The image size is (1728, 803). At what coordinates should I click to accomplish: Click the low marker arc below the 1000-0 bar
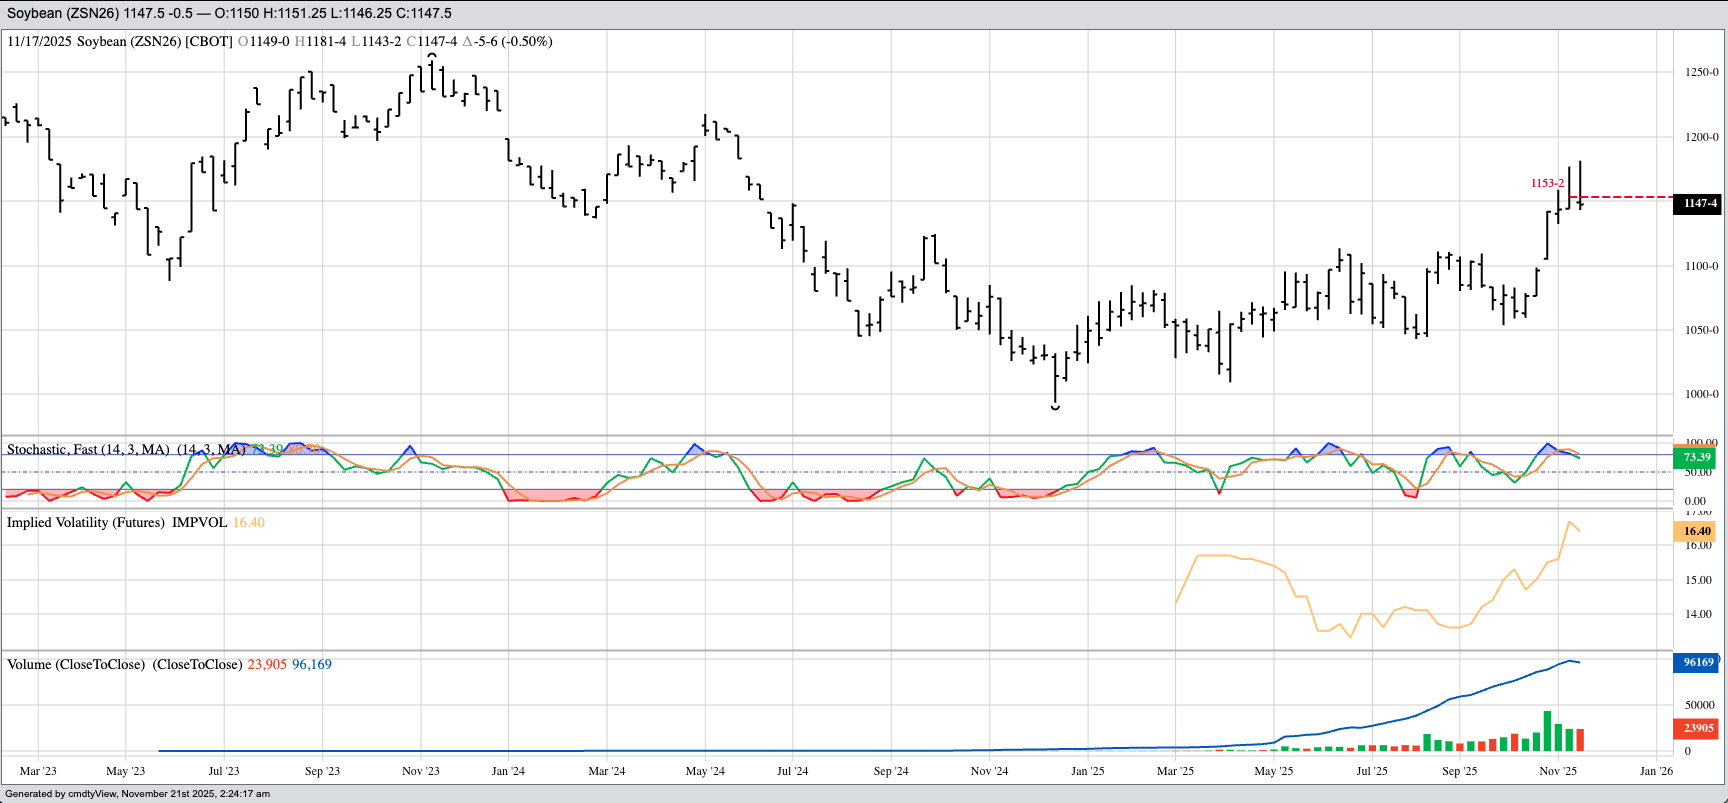[1055, 407]
